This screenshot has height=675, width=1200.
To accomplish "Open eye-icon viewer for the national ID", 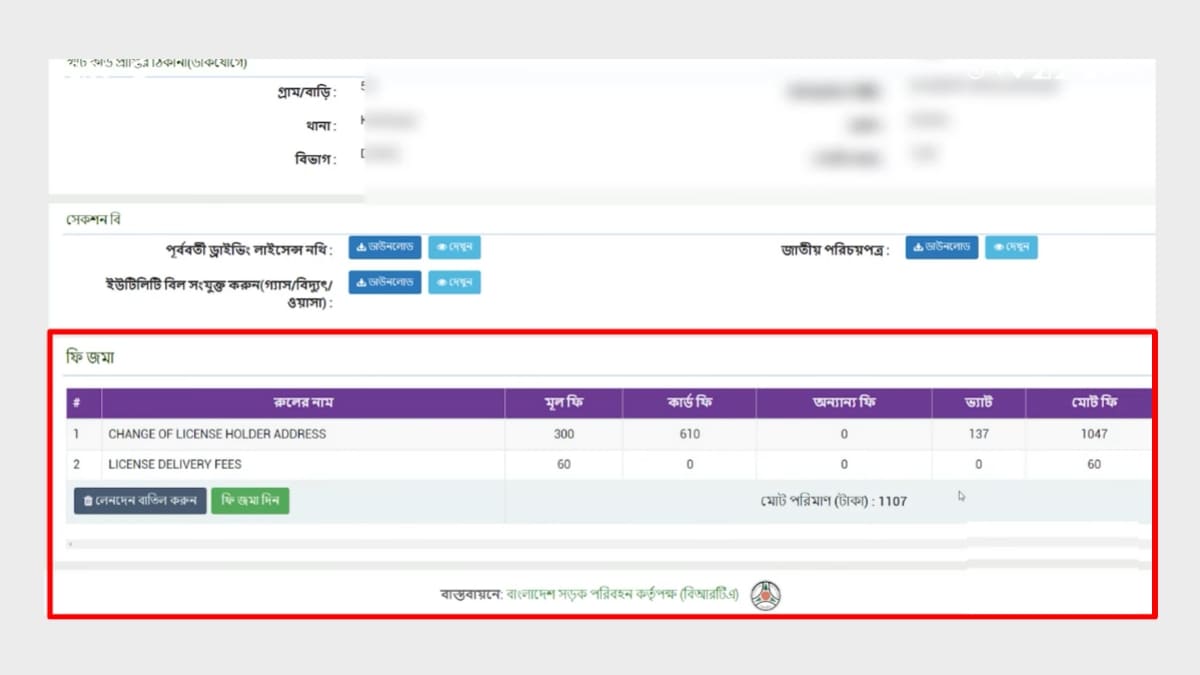I will pos(1010,247).
